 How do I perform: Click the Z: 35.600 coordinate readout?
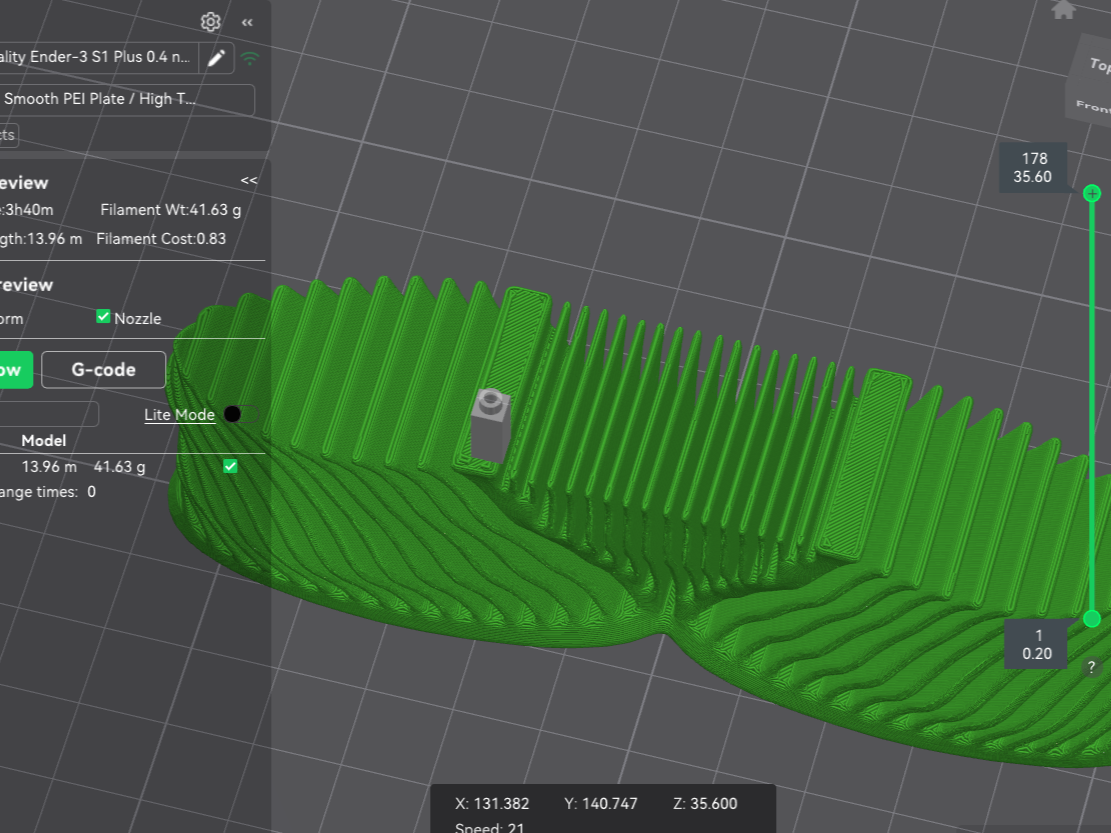(x=705, y=804)
